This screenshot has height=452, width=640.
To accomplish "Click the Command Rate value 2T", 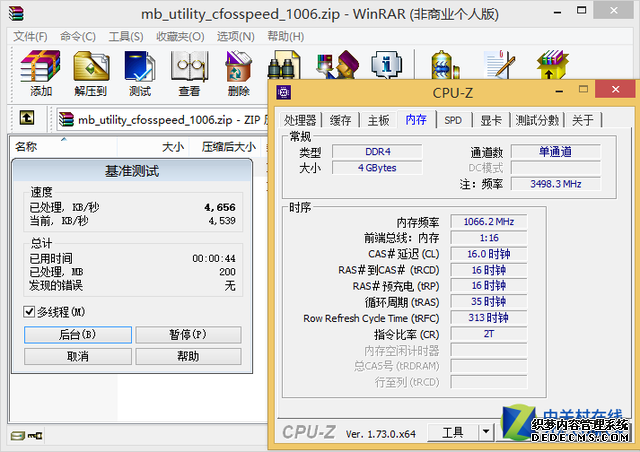I will pyautogui.click(x=489, y=334).
